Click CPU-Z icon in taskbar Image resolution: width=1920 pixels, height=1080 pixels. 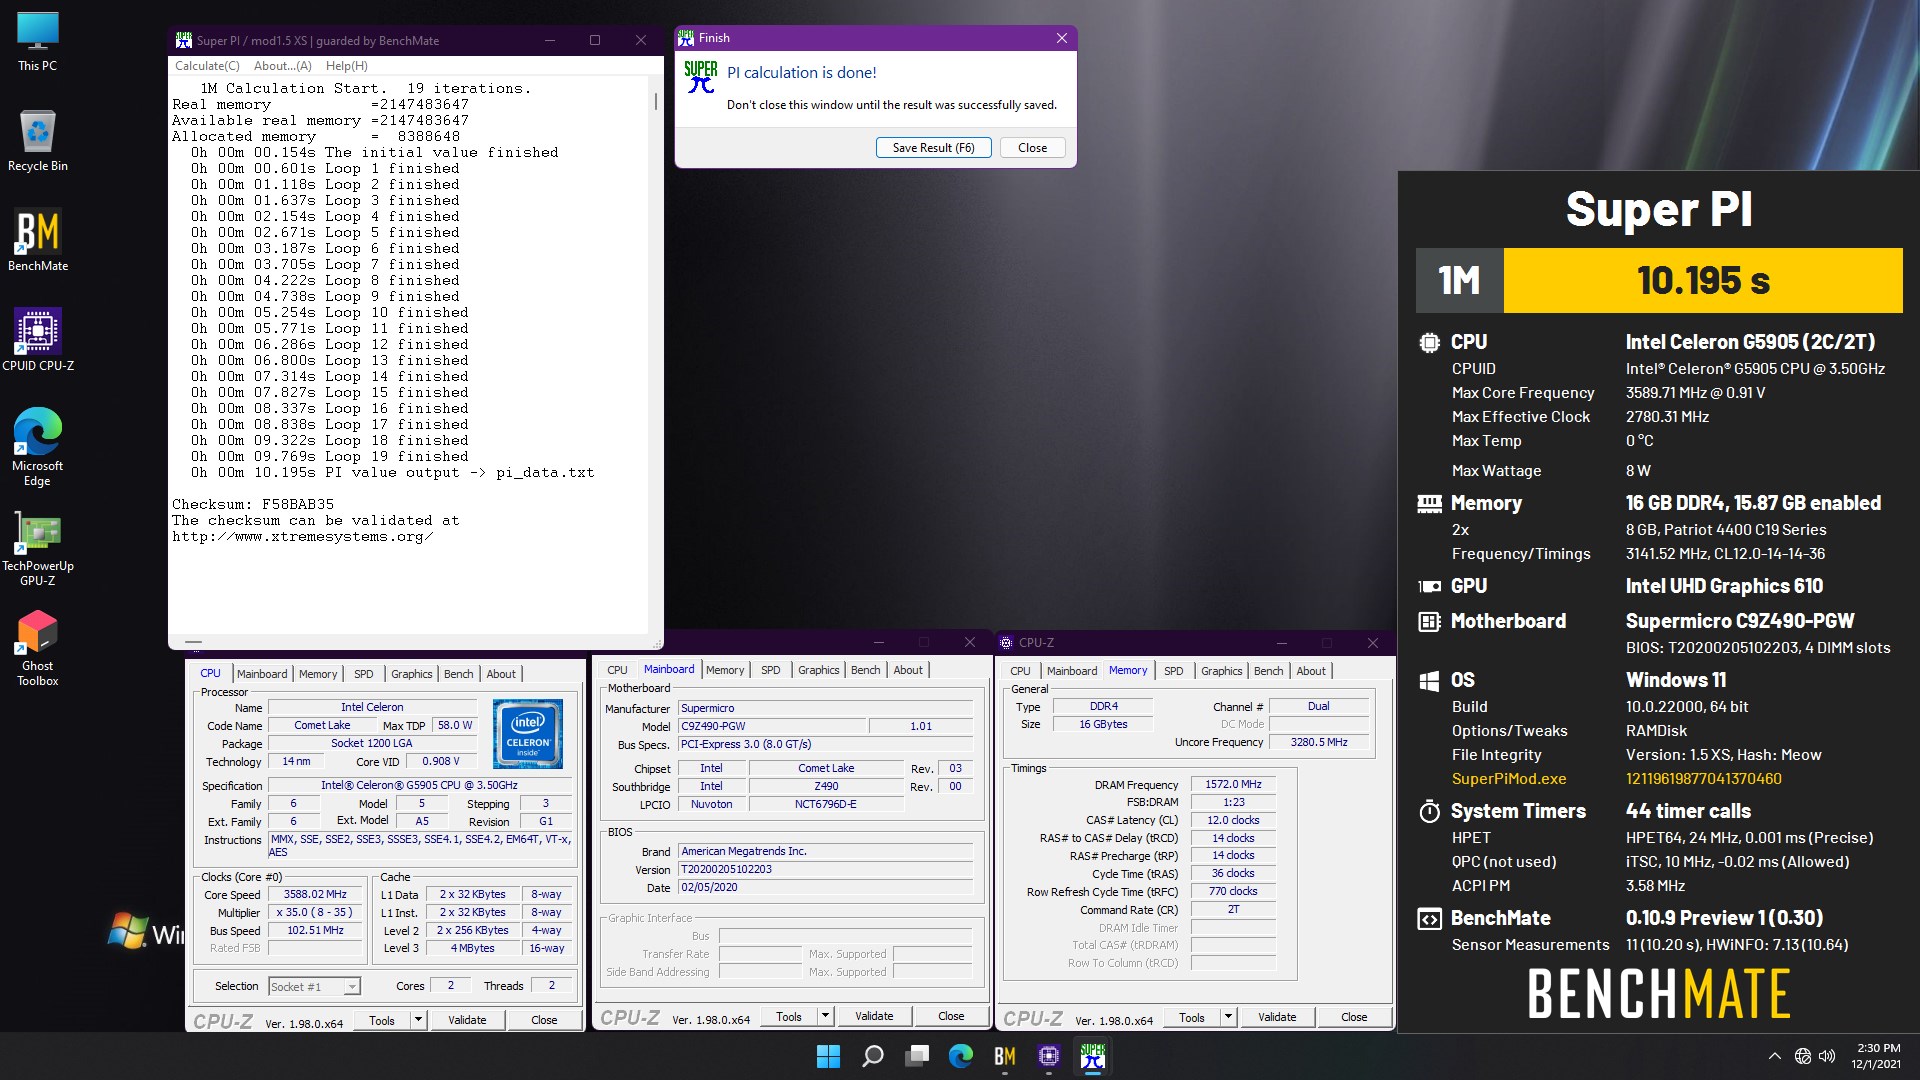(x=1049, y=1056)
